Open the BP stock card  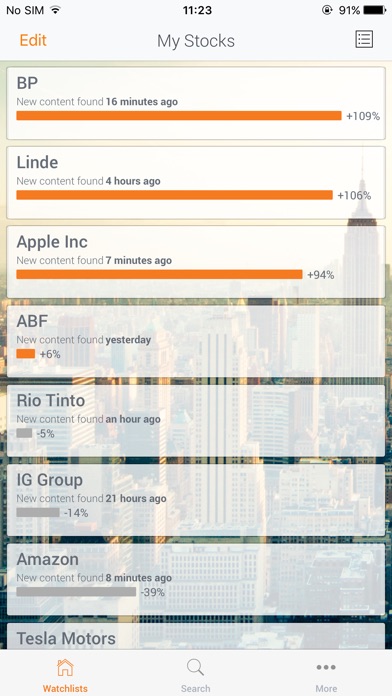click(x=196, y=103)
